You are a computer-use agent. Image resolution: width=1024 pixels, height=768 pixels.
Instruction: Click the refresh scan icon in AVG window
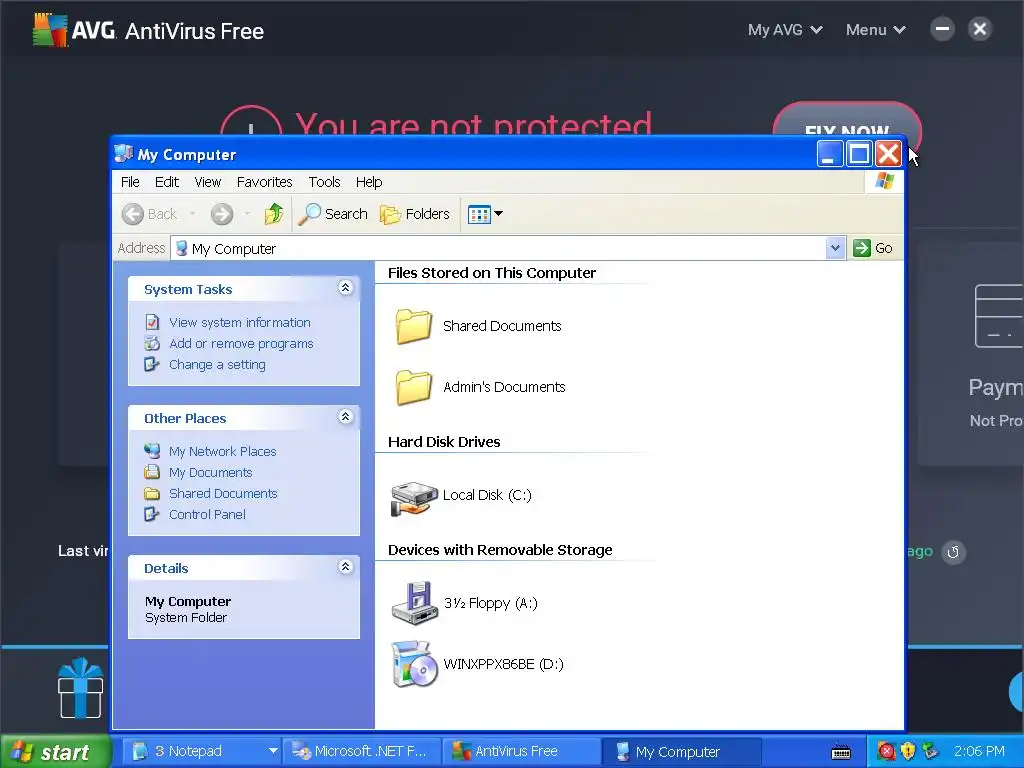953,552
